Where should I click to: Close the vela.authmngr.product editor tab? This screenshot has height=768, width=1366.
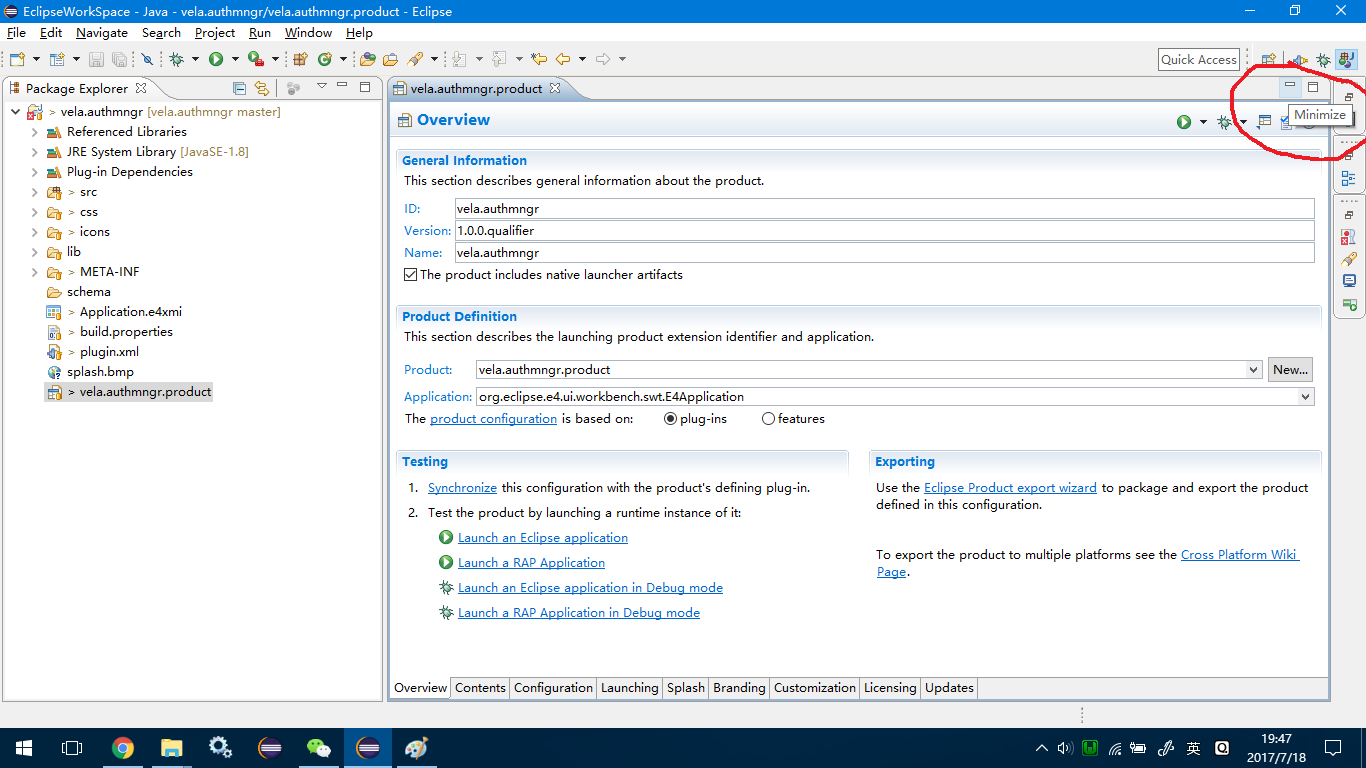click(x=555, y=88)
